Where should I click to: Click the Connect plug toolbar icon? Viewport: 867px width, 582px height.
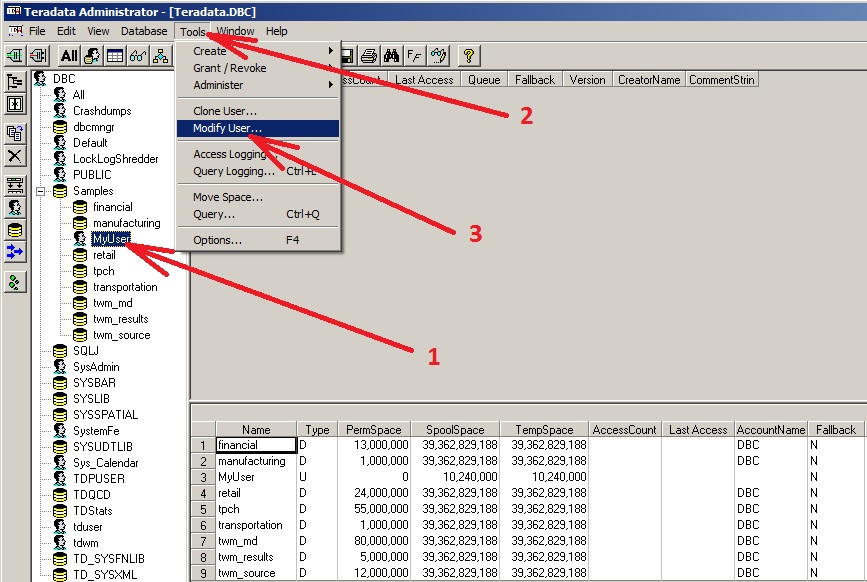click(15, 56)
